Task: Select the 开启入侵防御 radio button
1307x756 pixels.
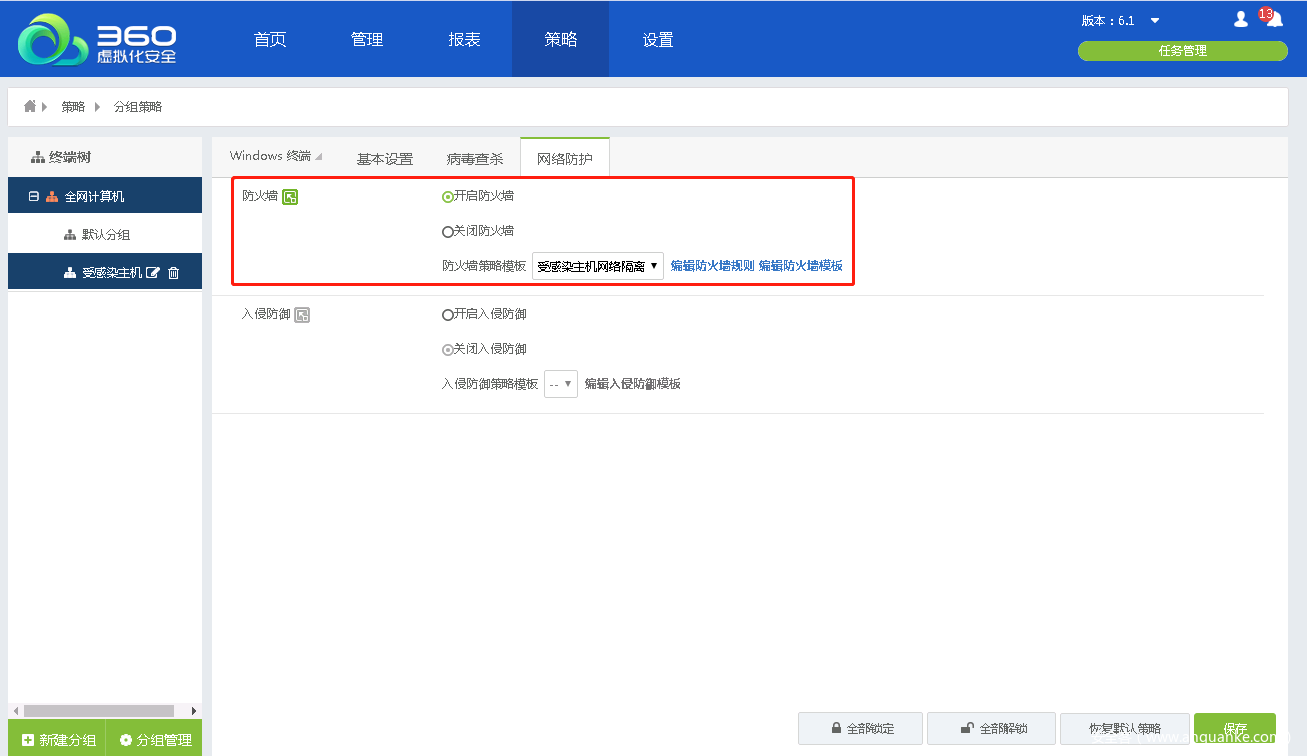Action: click(448, 315)
